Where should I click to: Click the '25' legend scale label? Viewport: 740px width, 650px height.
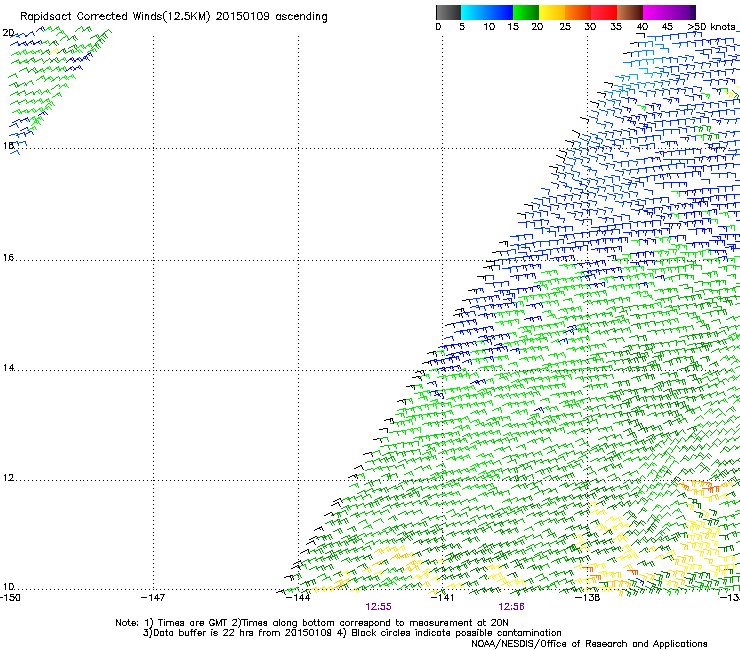pyautogui.click(x=565, y=27)
